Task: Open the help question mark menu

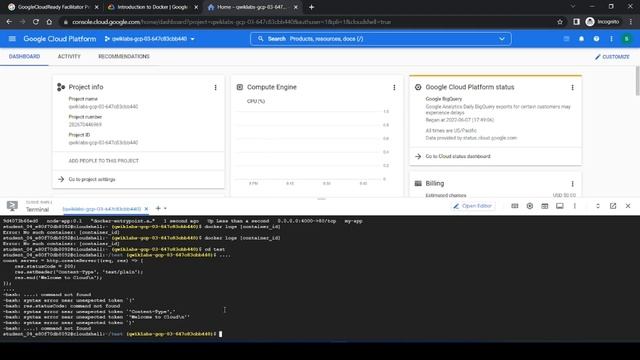Action: click(596, 39)
